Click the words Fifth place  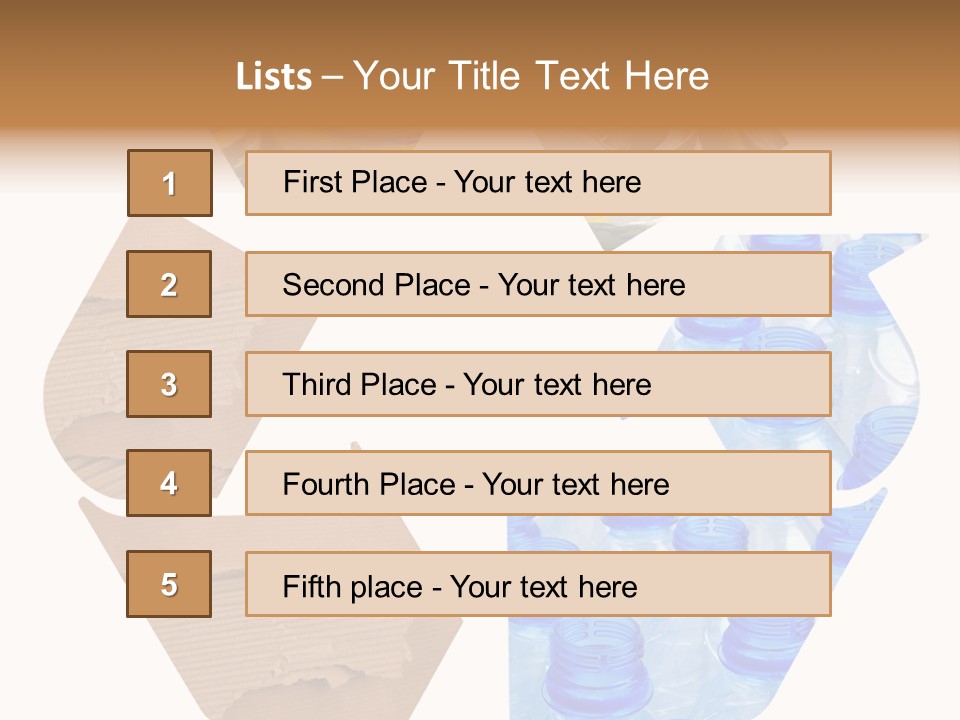[353, 587]
